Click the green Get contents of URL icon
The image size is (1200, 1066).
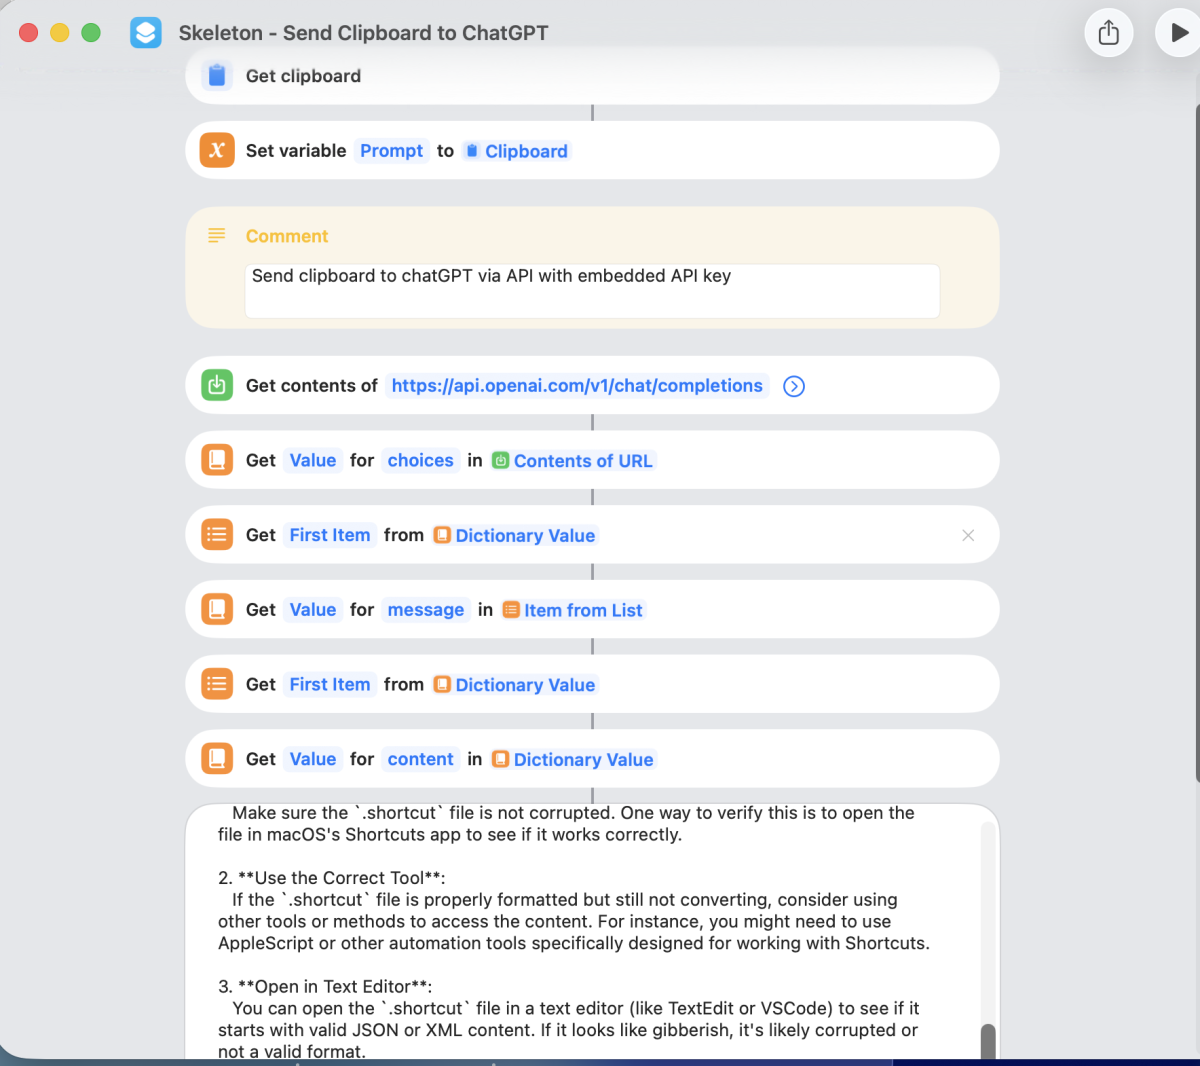(x=217, y=386)
